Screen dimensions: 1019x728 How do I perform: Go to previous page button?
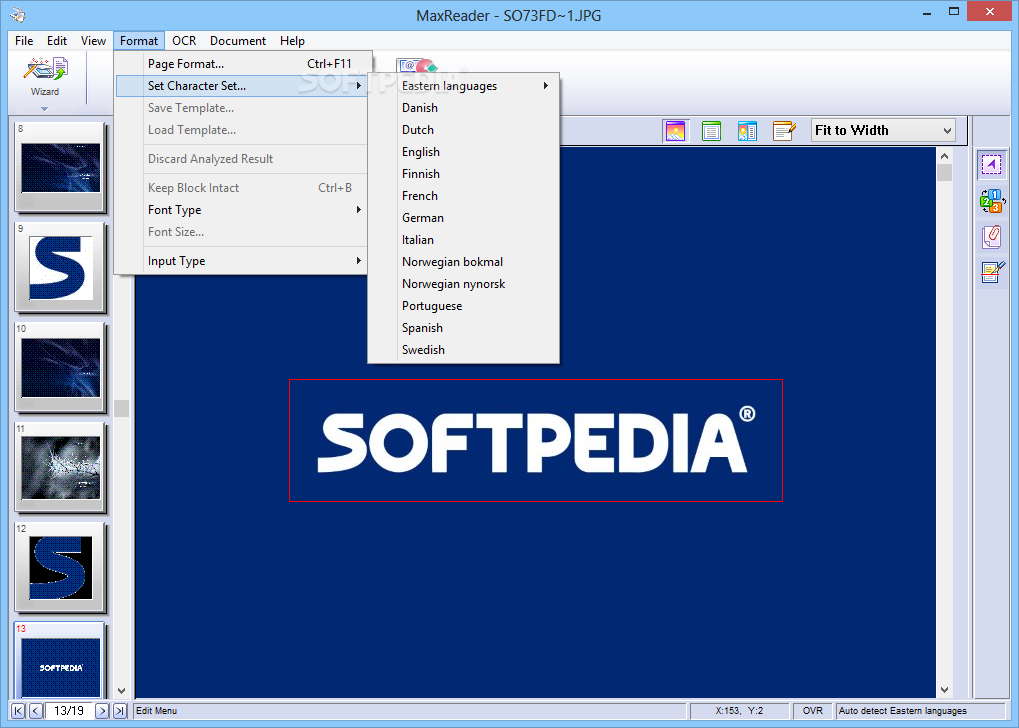click(36, 711)
